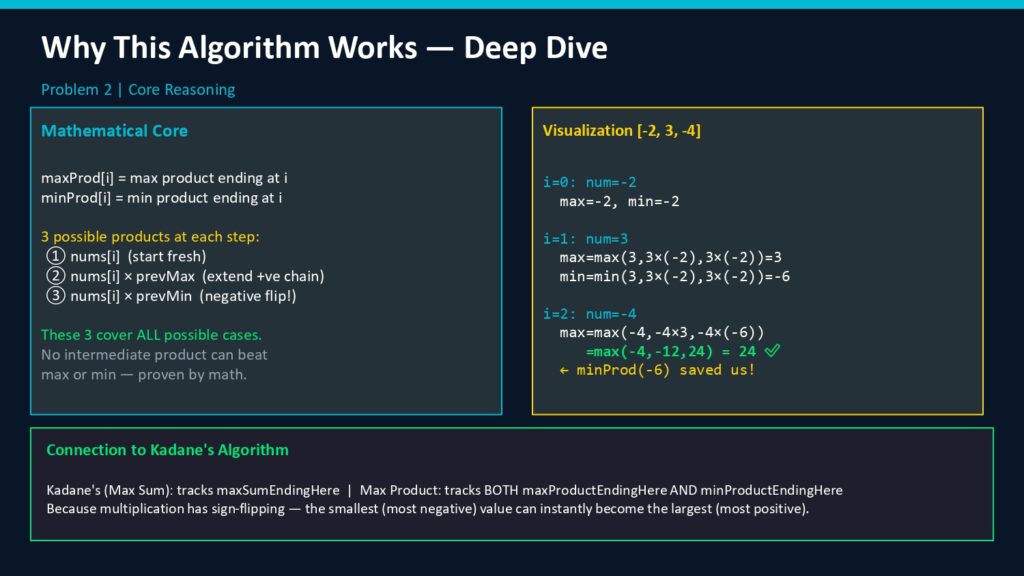Click the 'Problem 2 | Core Reasoning' subtitle

point(138,90)
